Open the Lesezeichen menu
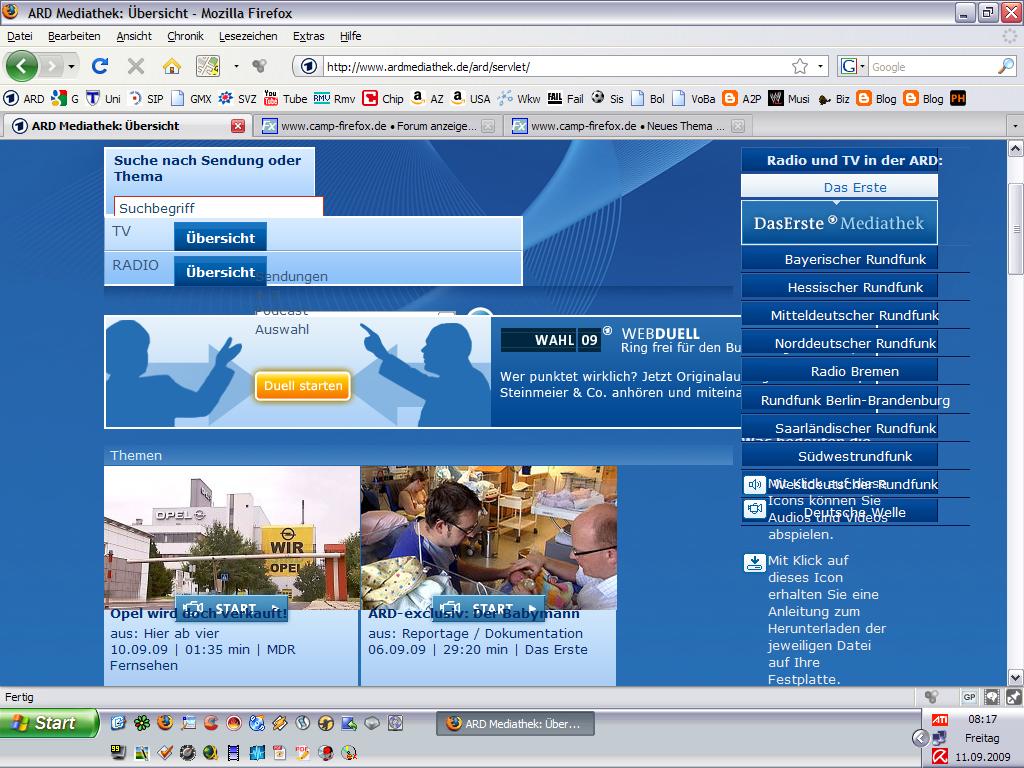 [248, 36]
